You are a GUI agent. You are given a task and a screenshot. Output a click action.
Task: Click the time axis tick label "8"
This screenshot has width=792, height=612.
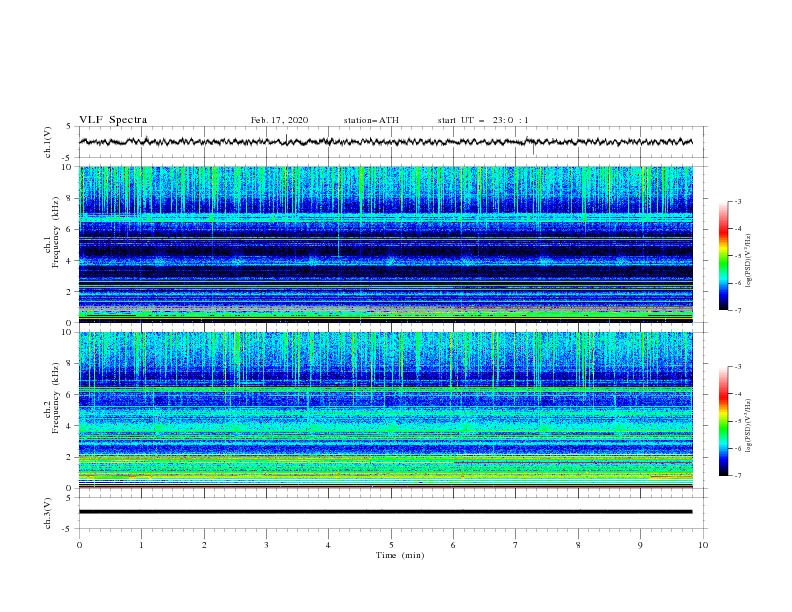coord(578,545)
